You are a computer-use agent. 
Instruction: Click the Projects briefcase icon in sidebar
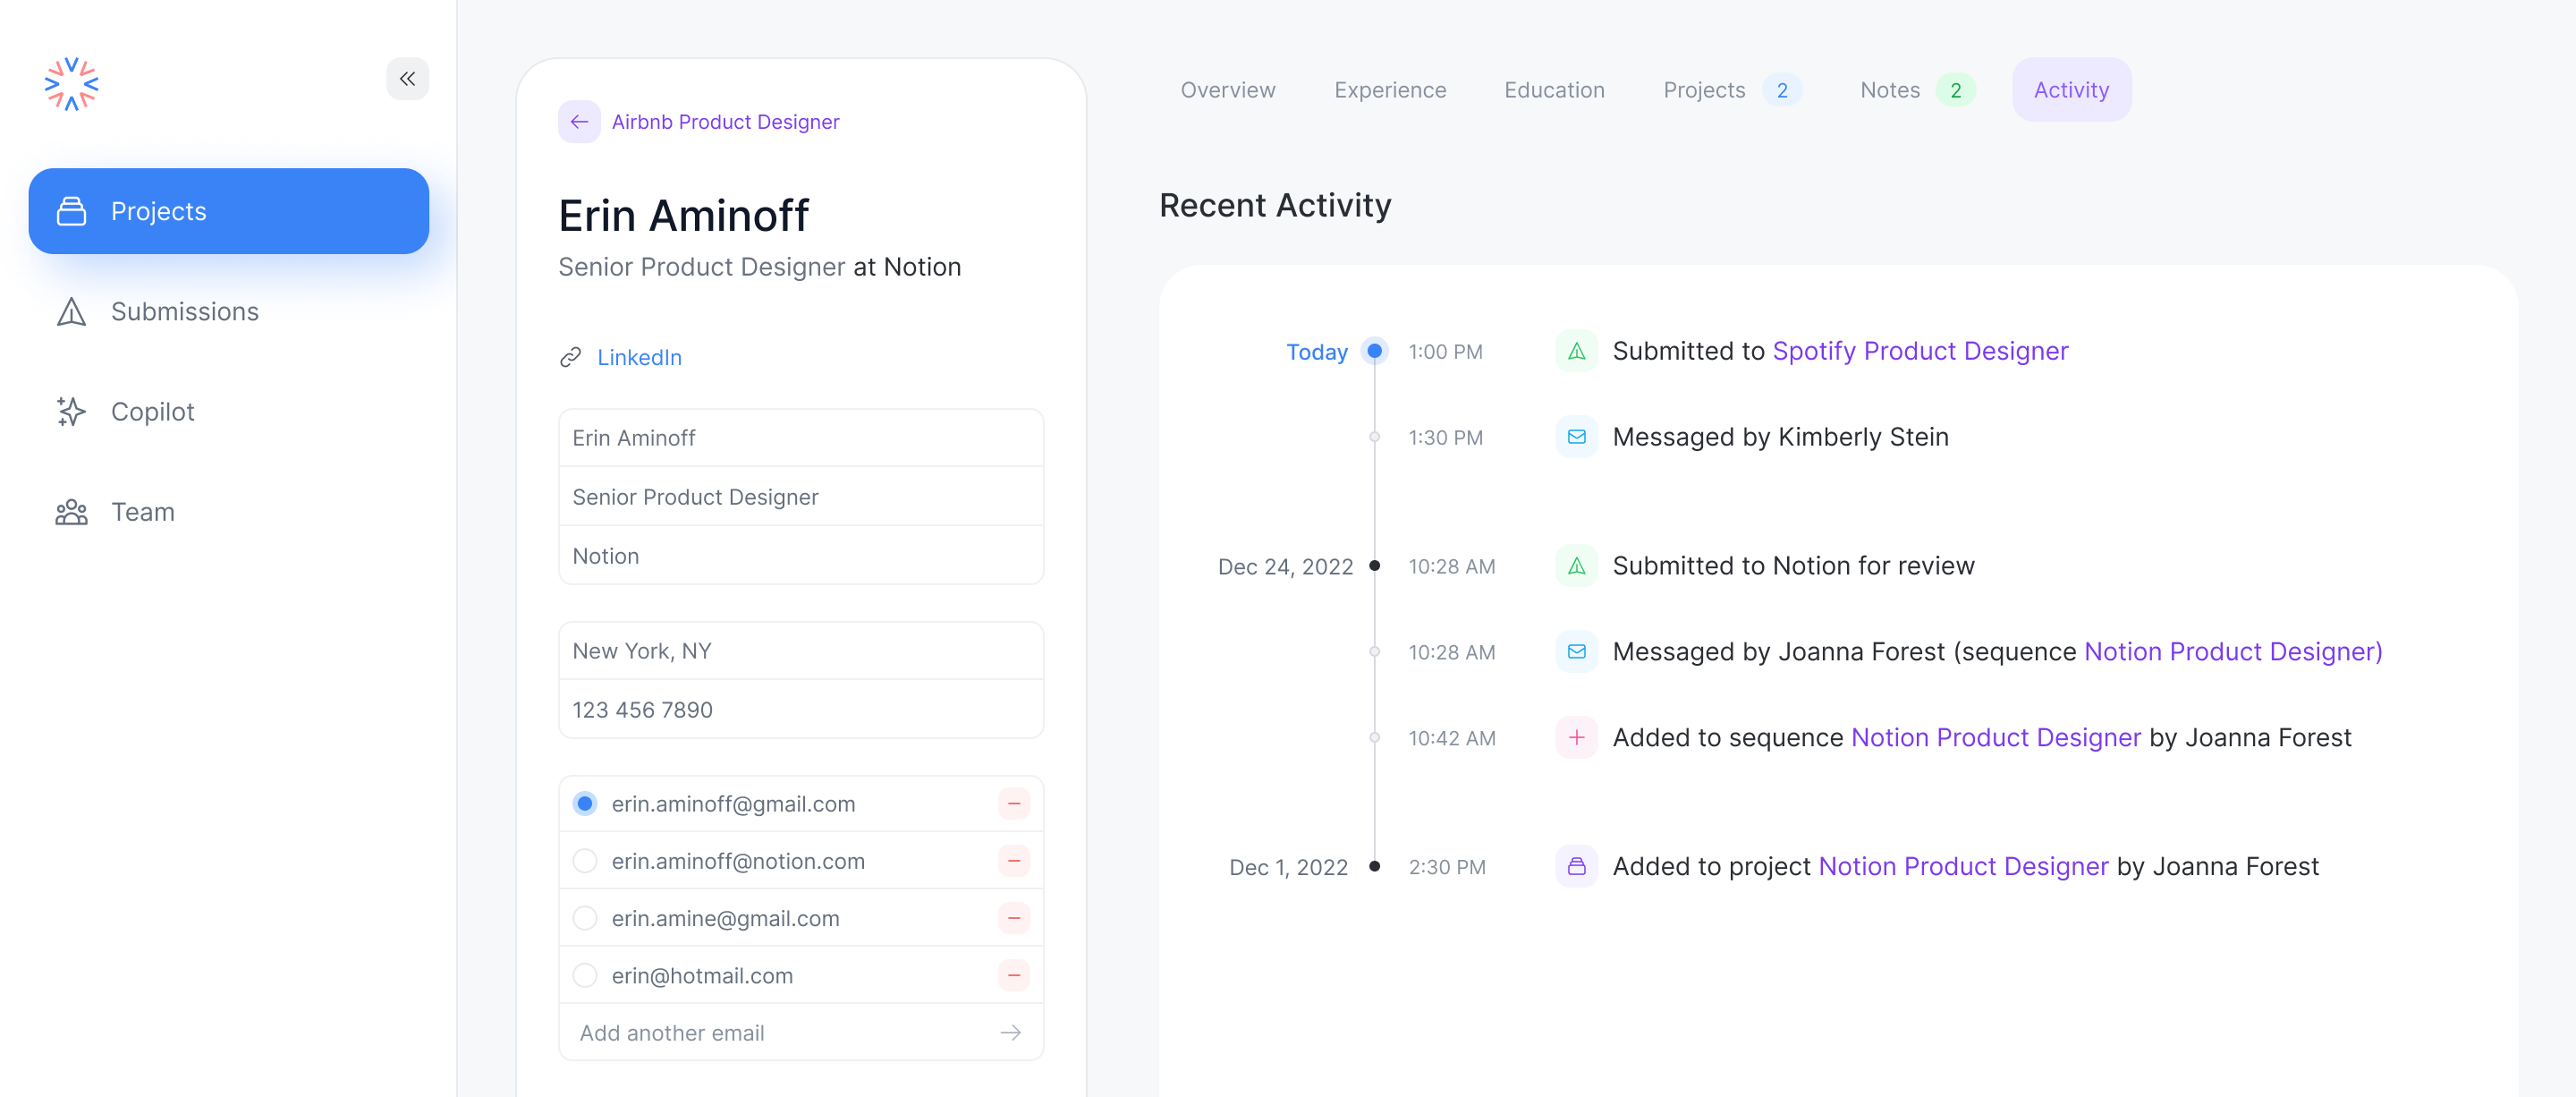tap(71, 211)
